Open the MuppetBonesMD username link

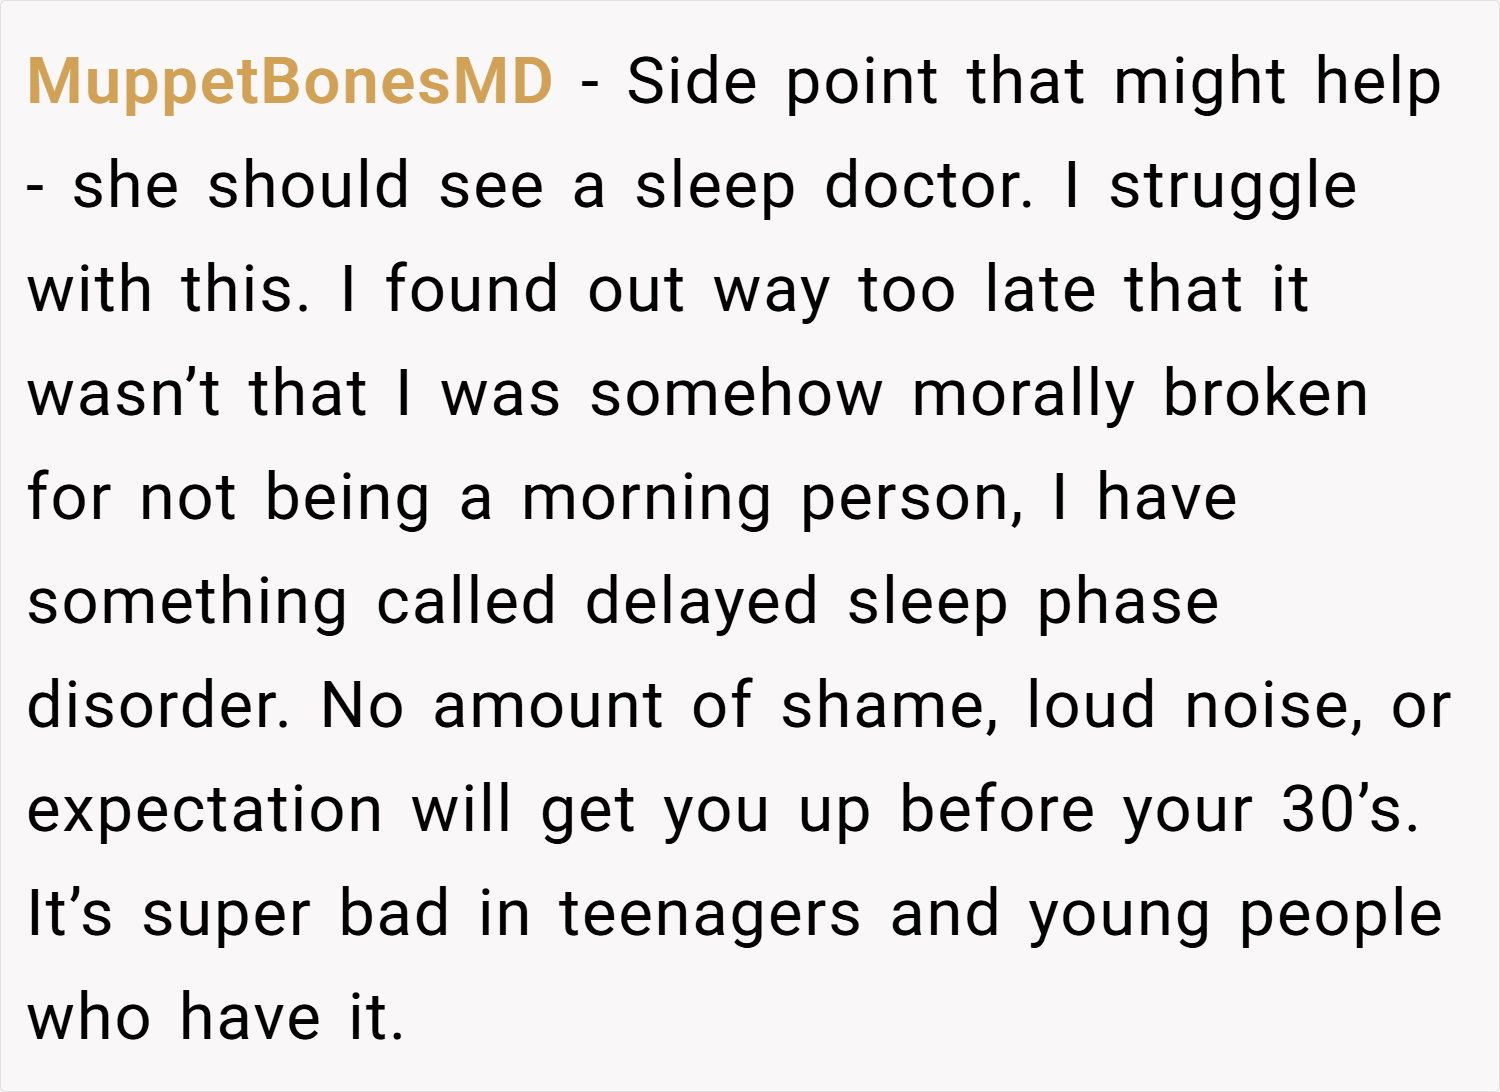click(290, 82)
